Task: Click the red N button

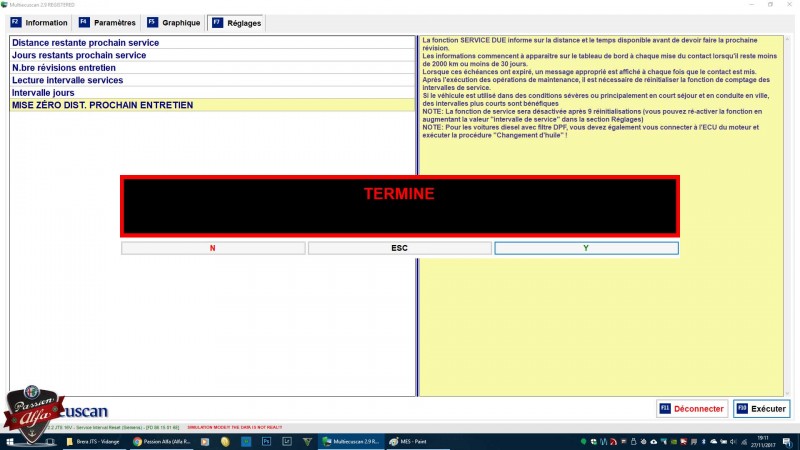Action: 212,248
